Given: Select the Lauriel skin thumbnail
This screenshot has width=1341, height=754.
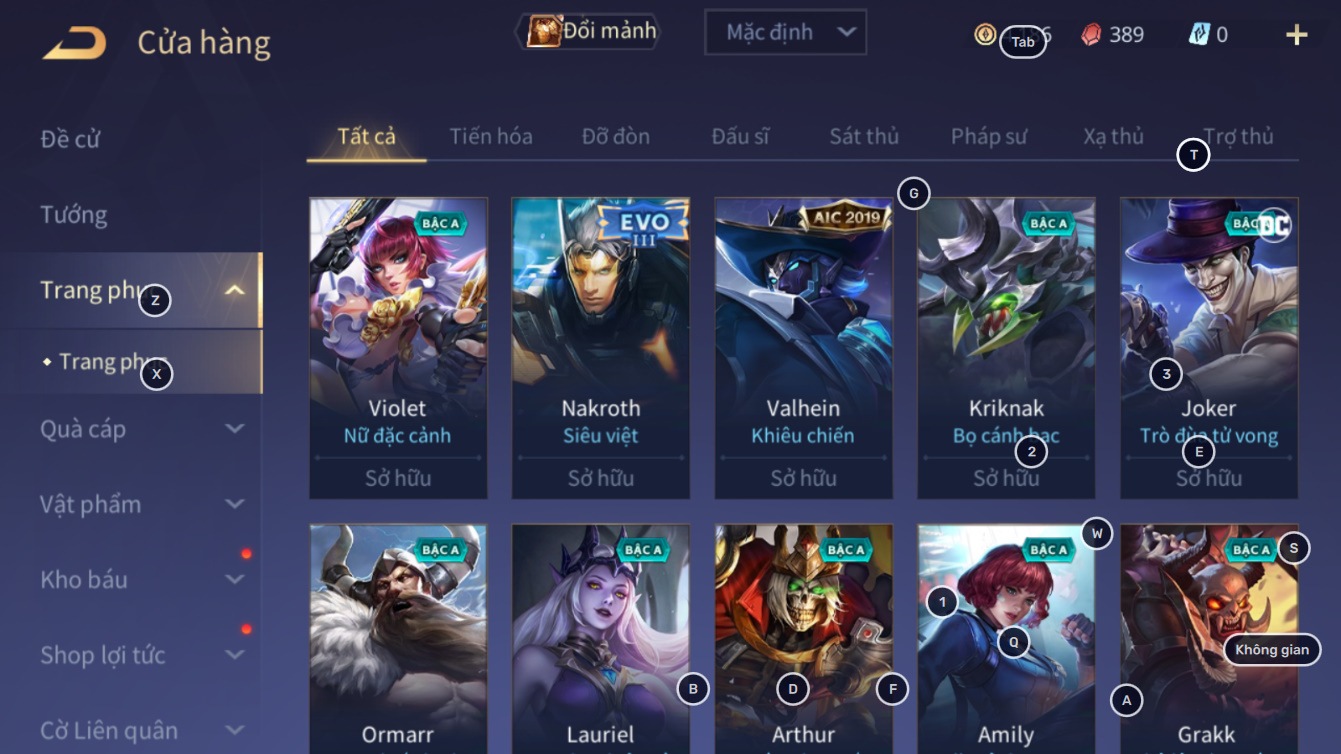Looking at the screenshot, I should point(601,639).
